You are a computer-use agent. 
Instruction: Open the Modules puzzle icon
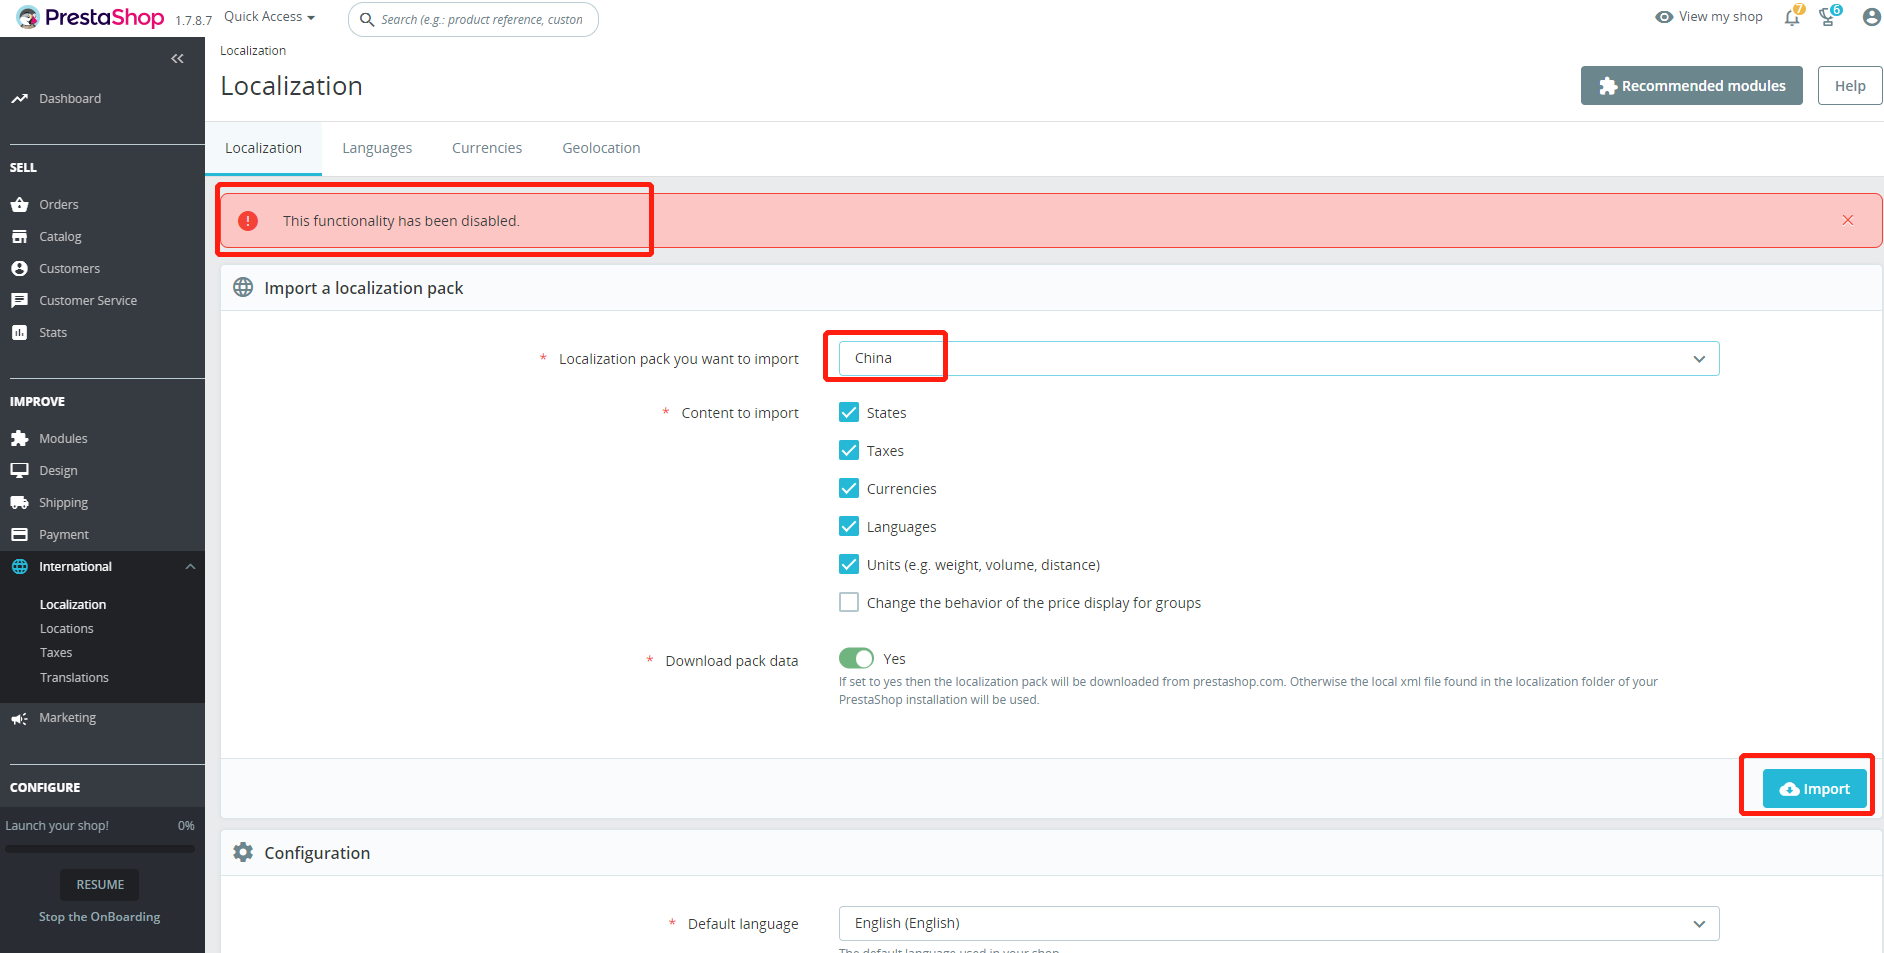coord(19,438)
